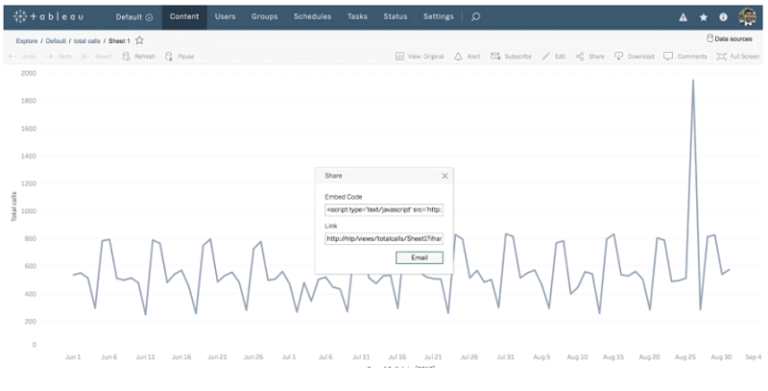Click the Total calls axis label
This screenshot has width=768, height=391.
tap(14, 207)
